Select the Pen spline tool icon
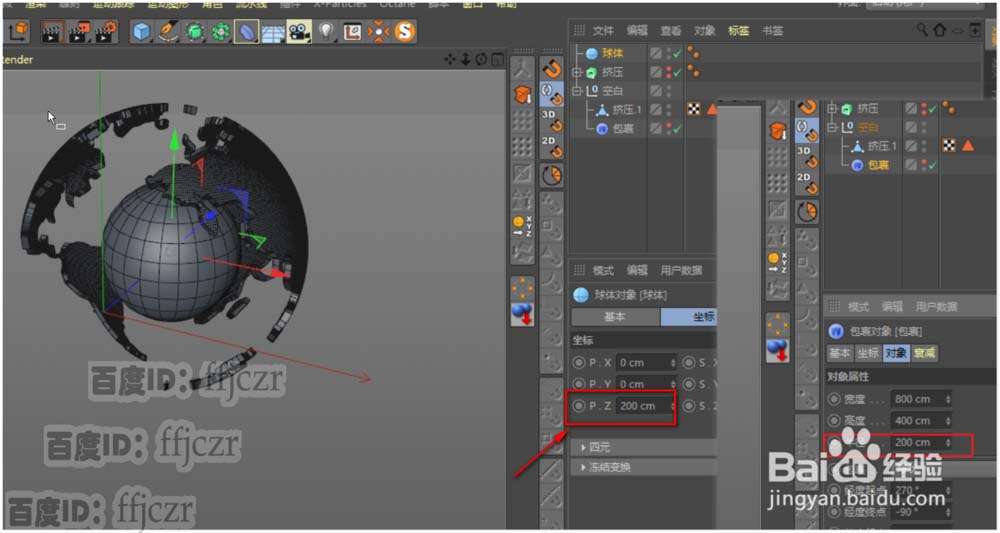The image size is (1000, 533). tap(167, 33)
